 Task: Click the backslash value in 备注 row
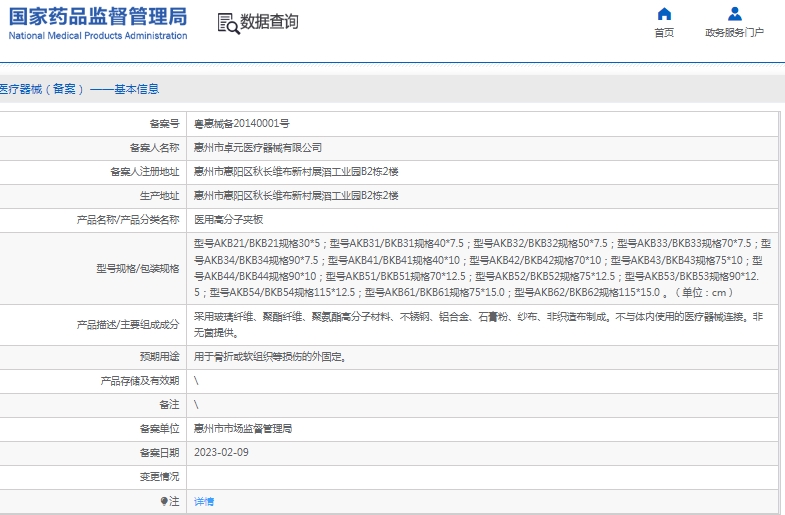point(196,404)
